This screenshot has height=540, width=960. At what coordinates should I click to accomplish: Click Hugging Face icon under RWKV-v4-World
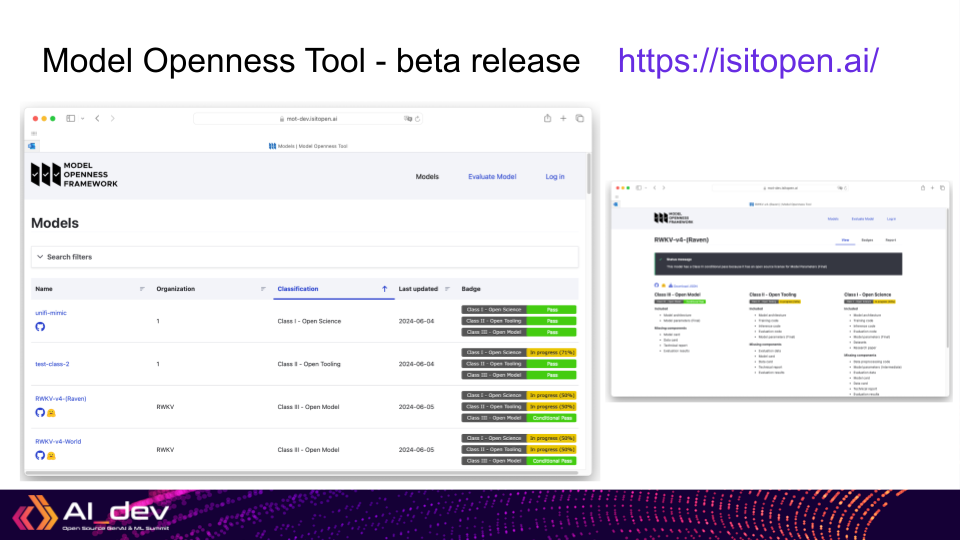coord(51,455)
